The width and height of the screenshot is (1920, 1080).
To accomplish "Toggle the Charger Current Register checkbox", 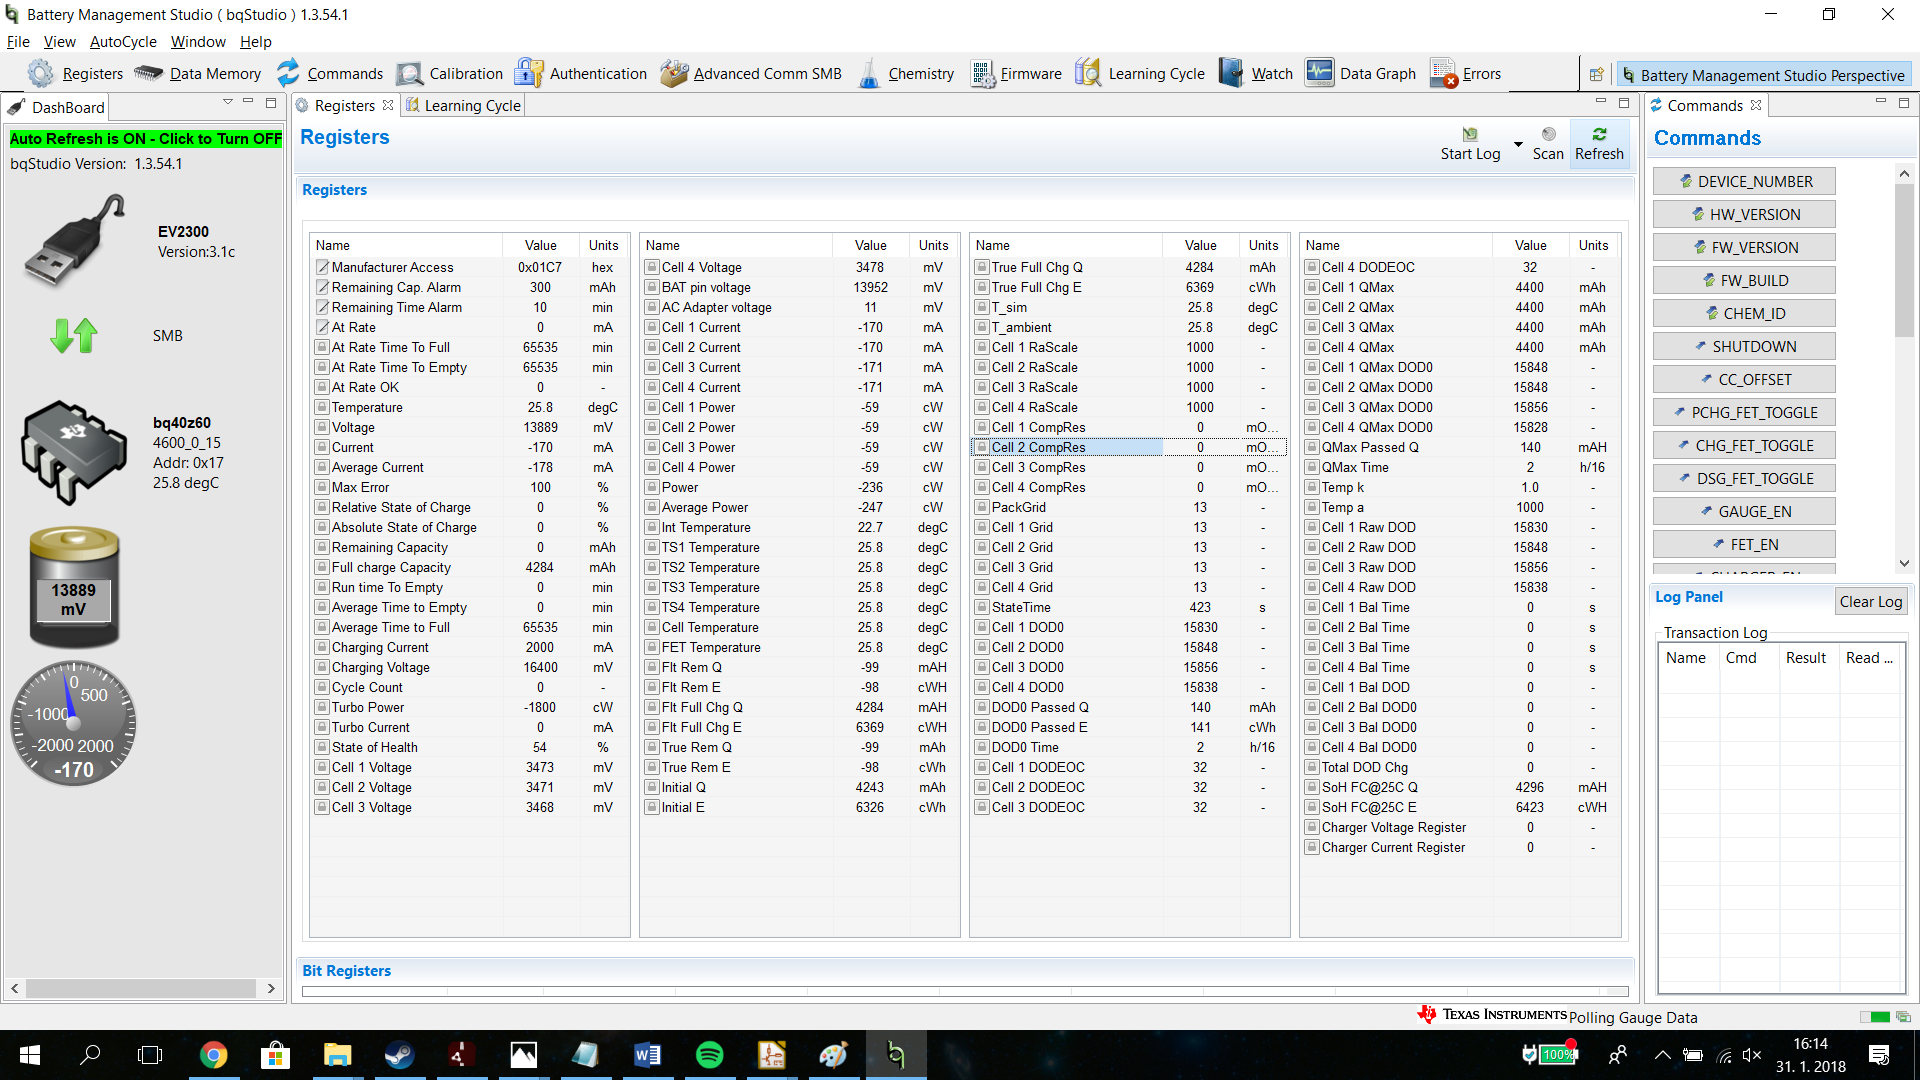I will click(1312, 847).
